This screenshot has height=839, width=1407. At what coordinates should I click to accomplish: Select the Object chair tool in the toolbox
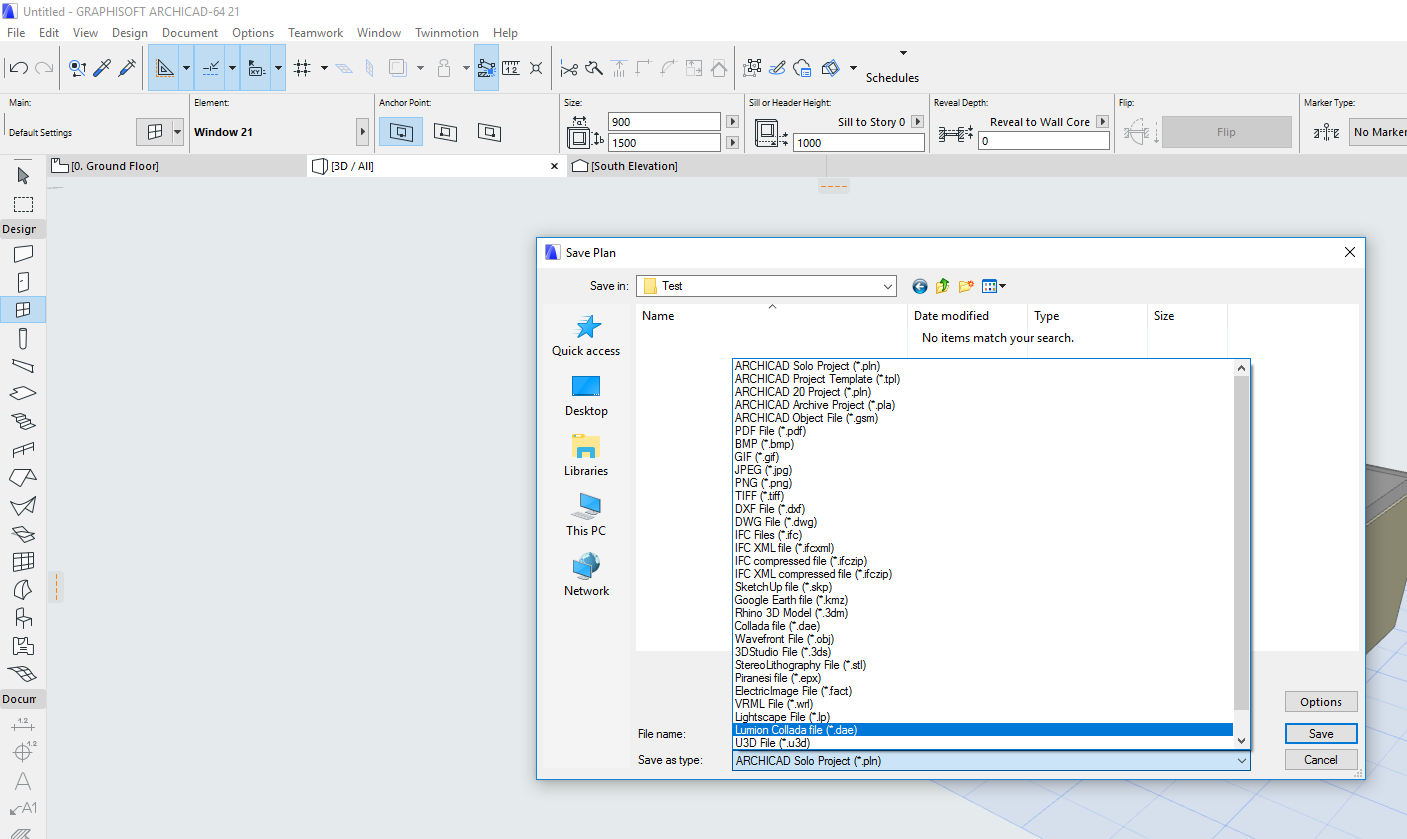23,618
